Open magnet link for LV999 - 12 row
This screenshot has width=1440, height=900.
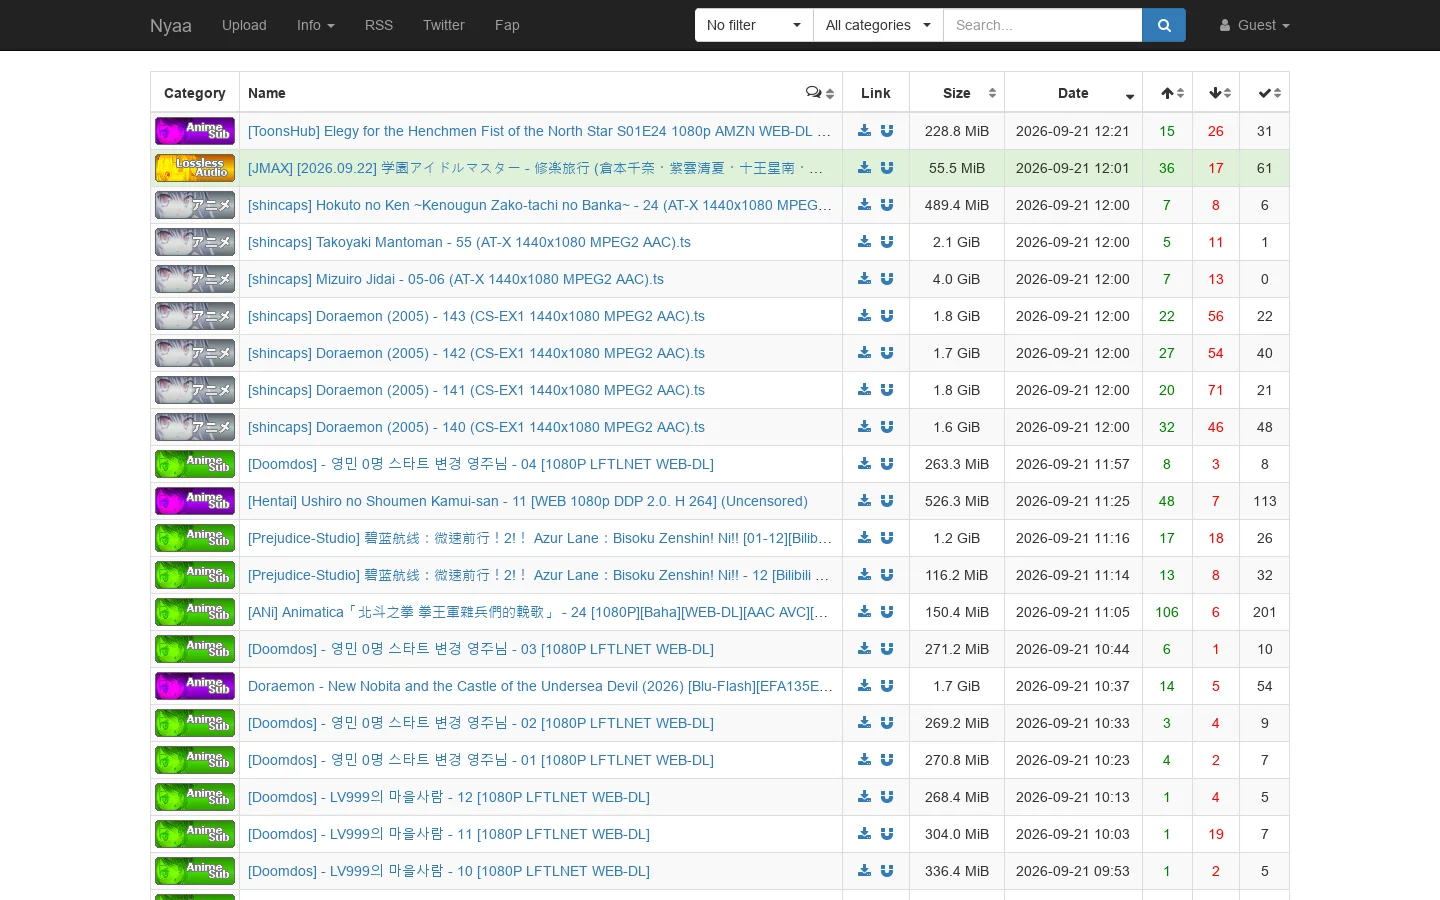click(x=887, y=797)
